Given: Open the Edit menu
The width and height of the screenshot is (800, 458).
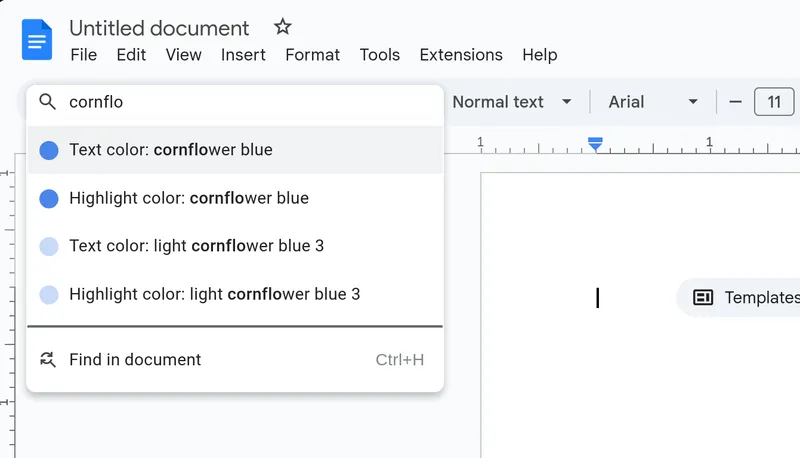Looking at the screenshot, I should (131, 55).
